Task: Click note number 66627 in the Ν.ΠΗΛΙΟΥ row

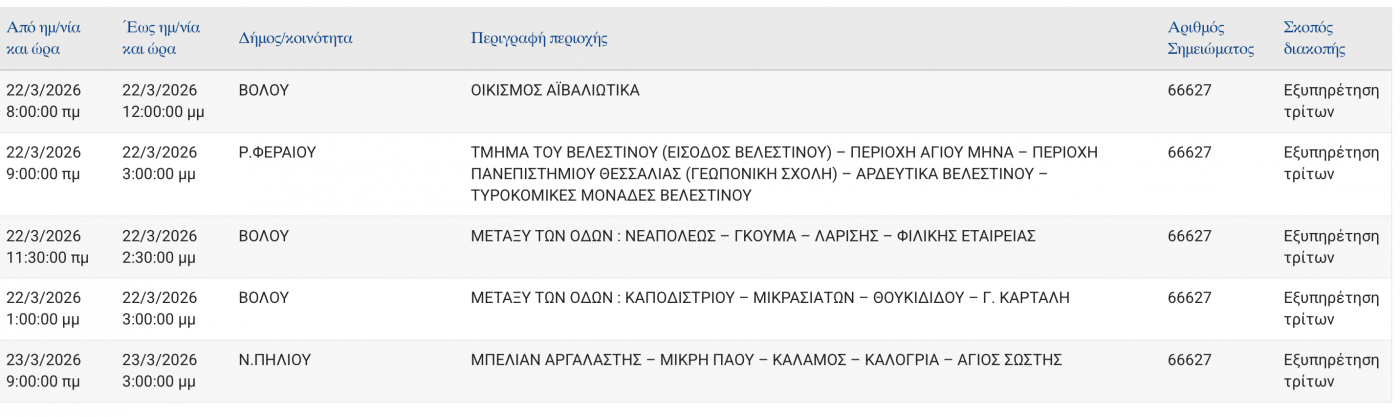Action: tap(1189, 359)
